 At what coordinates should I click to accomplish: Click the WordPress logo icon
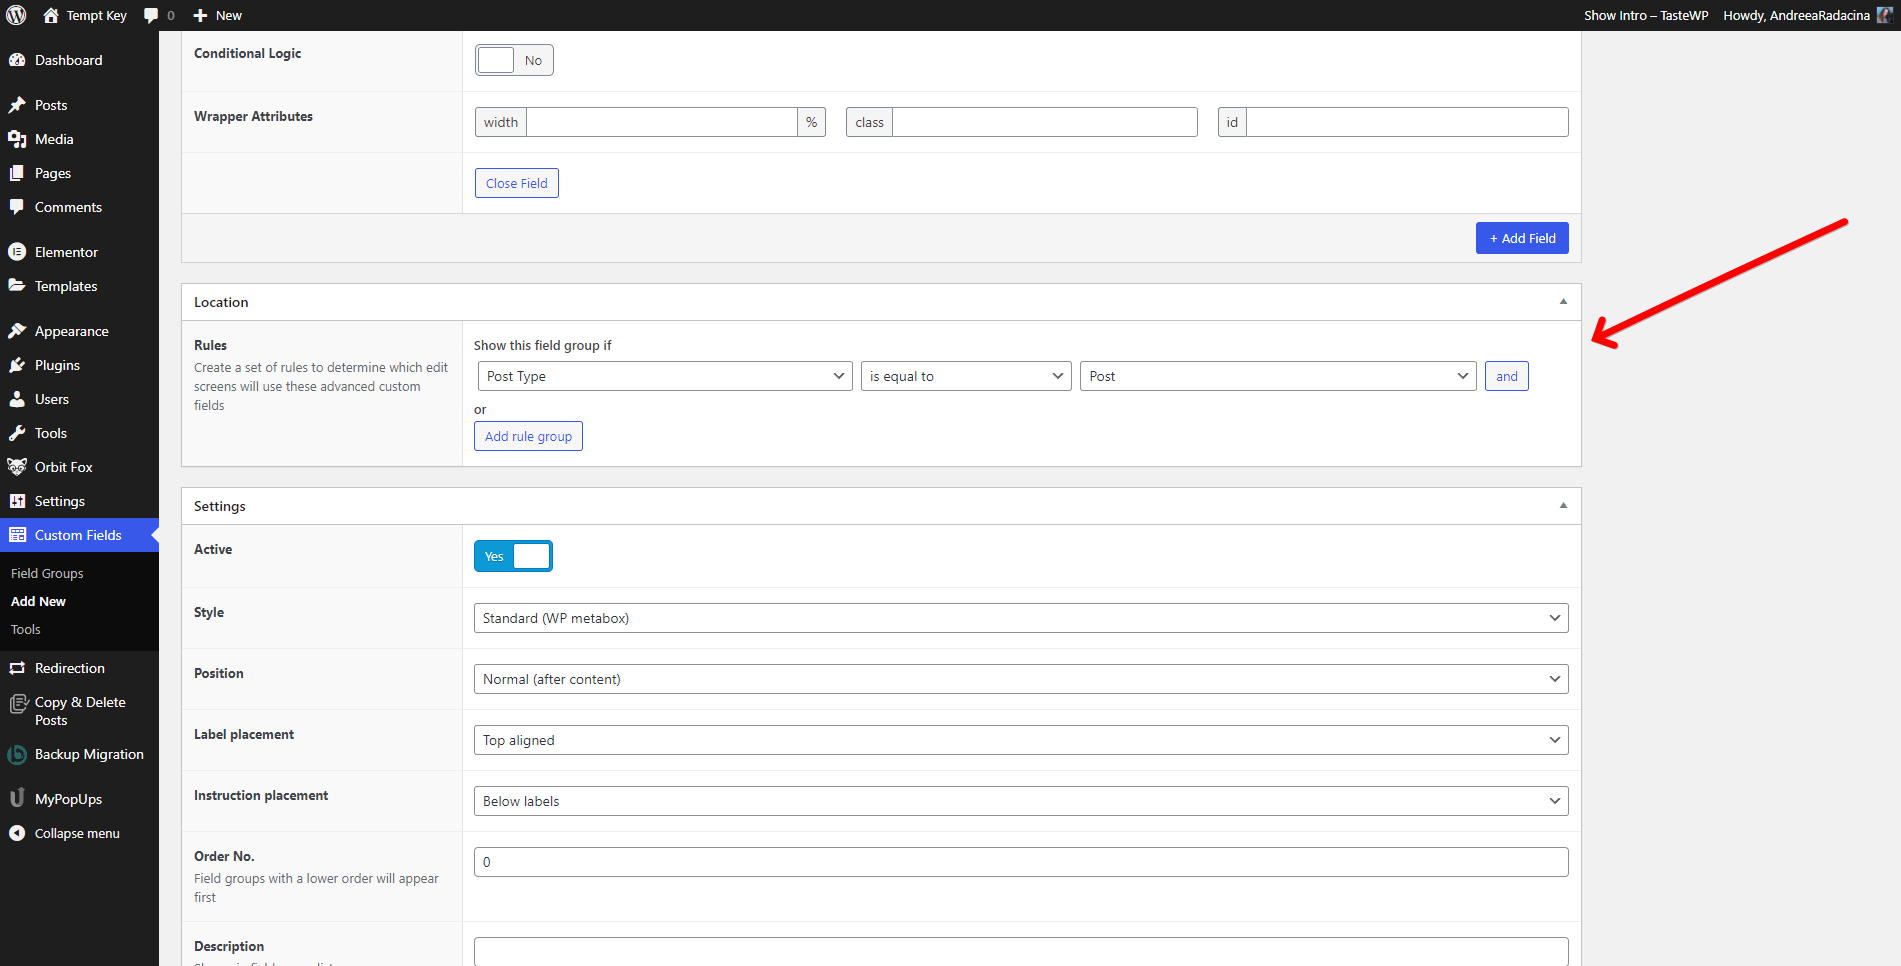(x=16, y=15)
